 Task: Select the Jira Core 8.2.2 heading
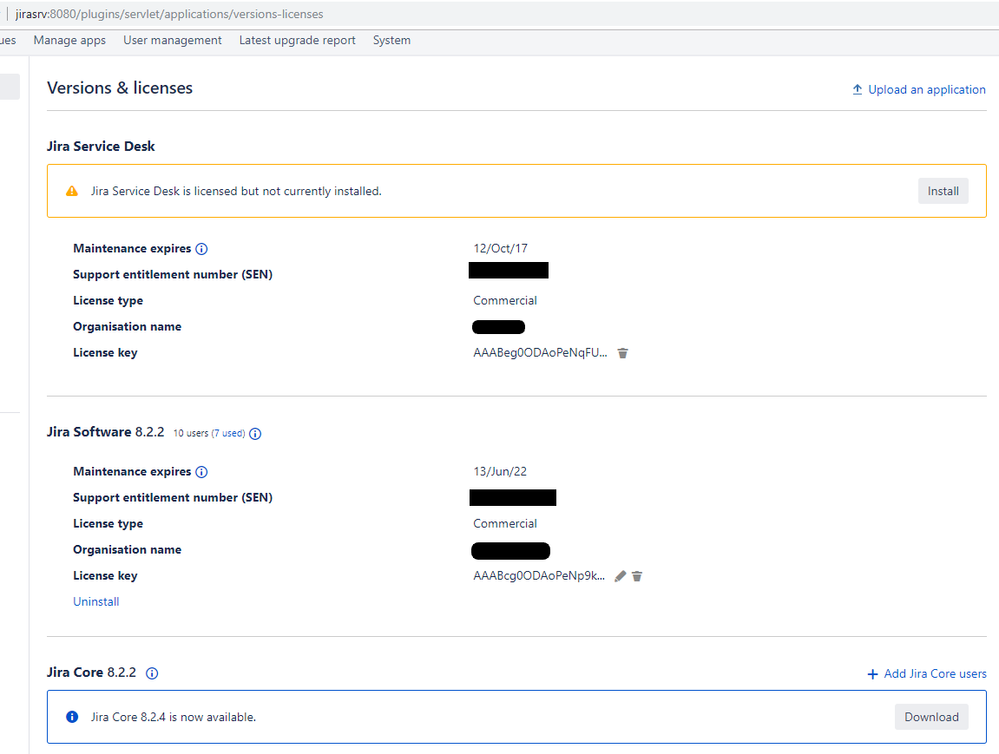[91, 672]
